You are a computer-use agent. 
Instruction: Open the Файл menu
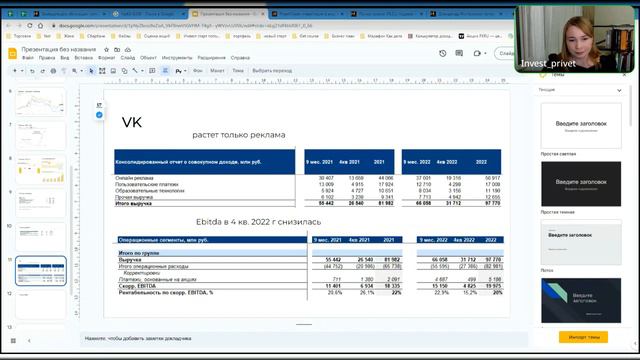pos(28,58)
